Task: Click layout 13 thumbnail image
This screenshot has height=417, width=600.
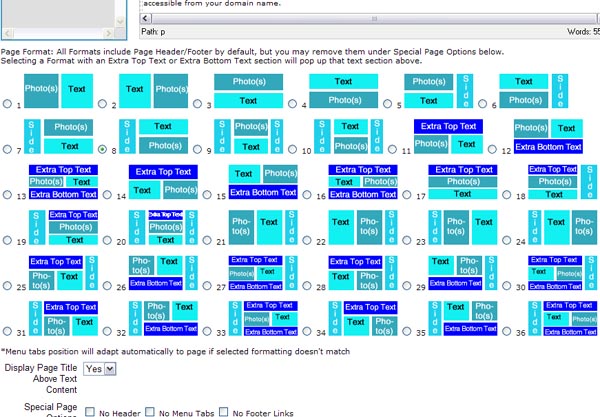Action: pyautogui.click(x=63, y=182)
